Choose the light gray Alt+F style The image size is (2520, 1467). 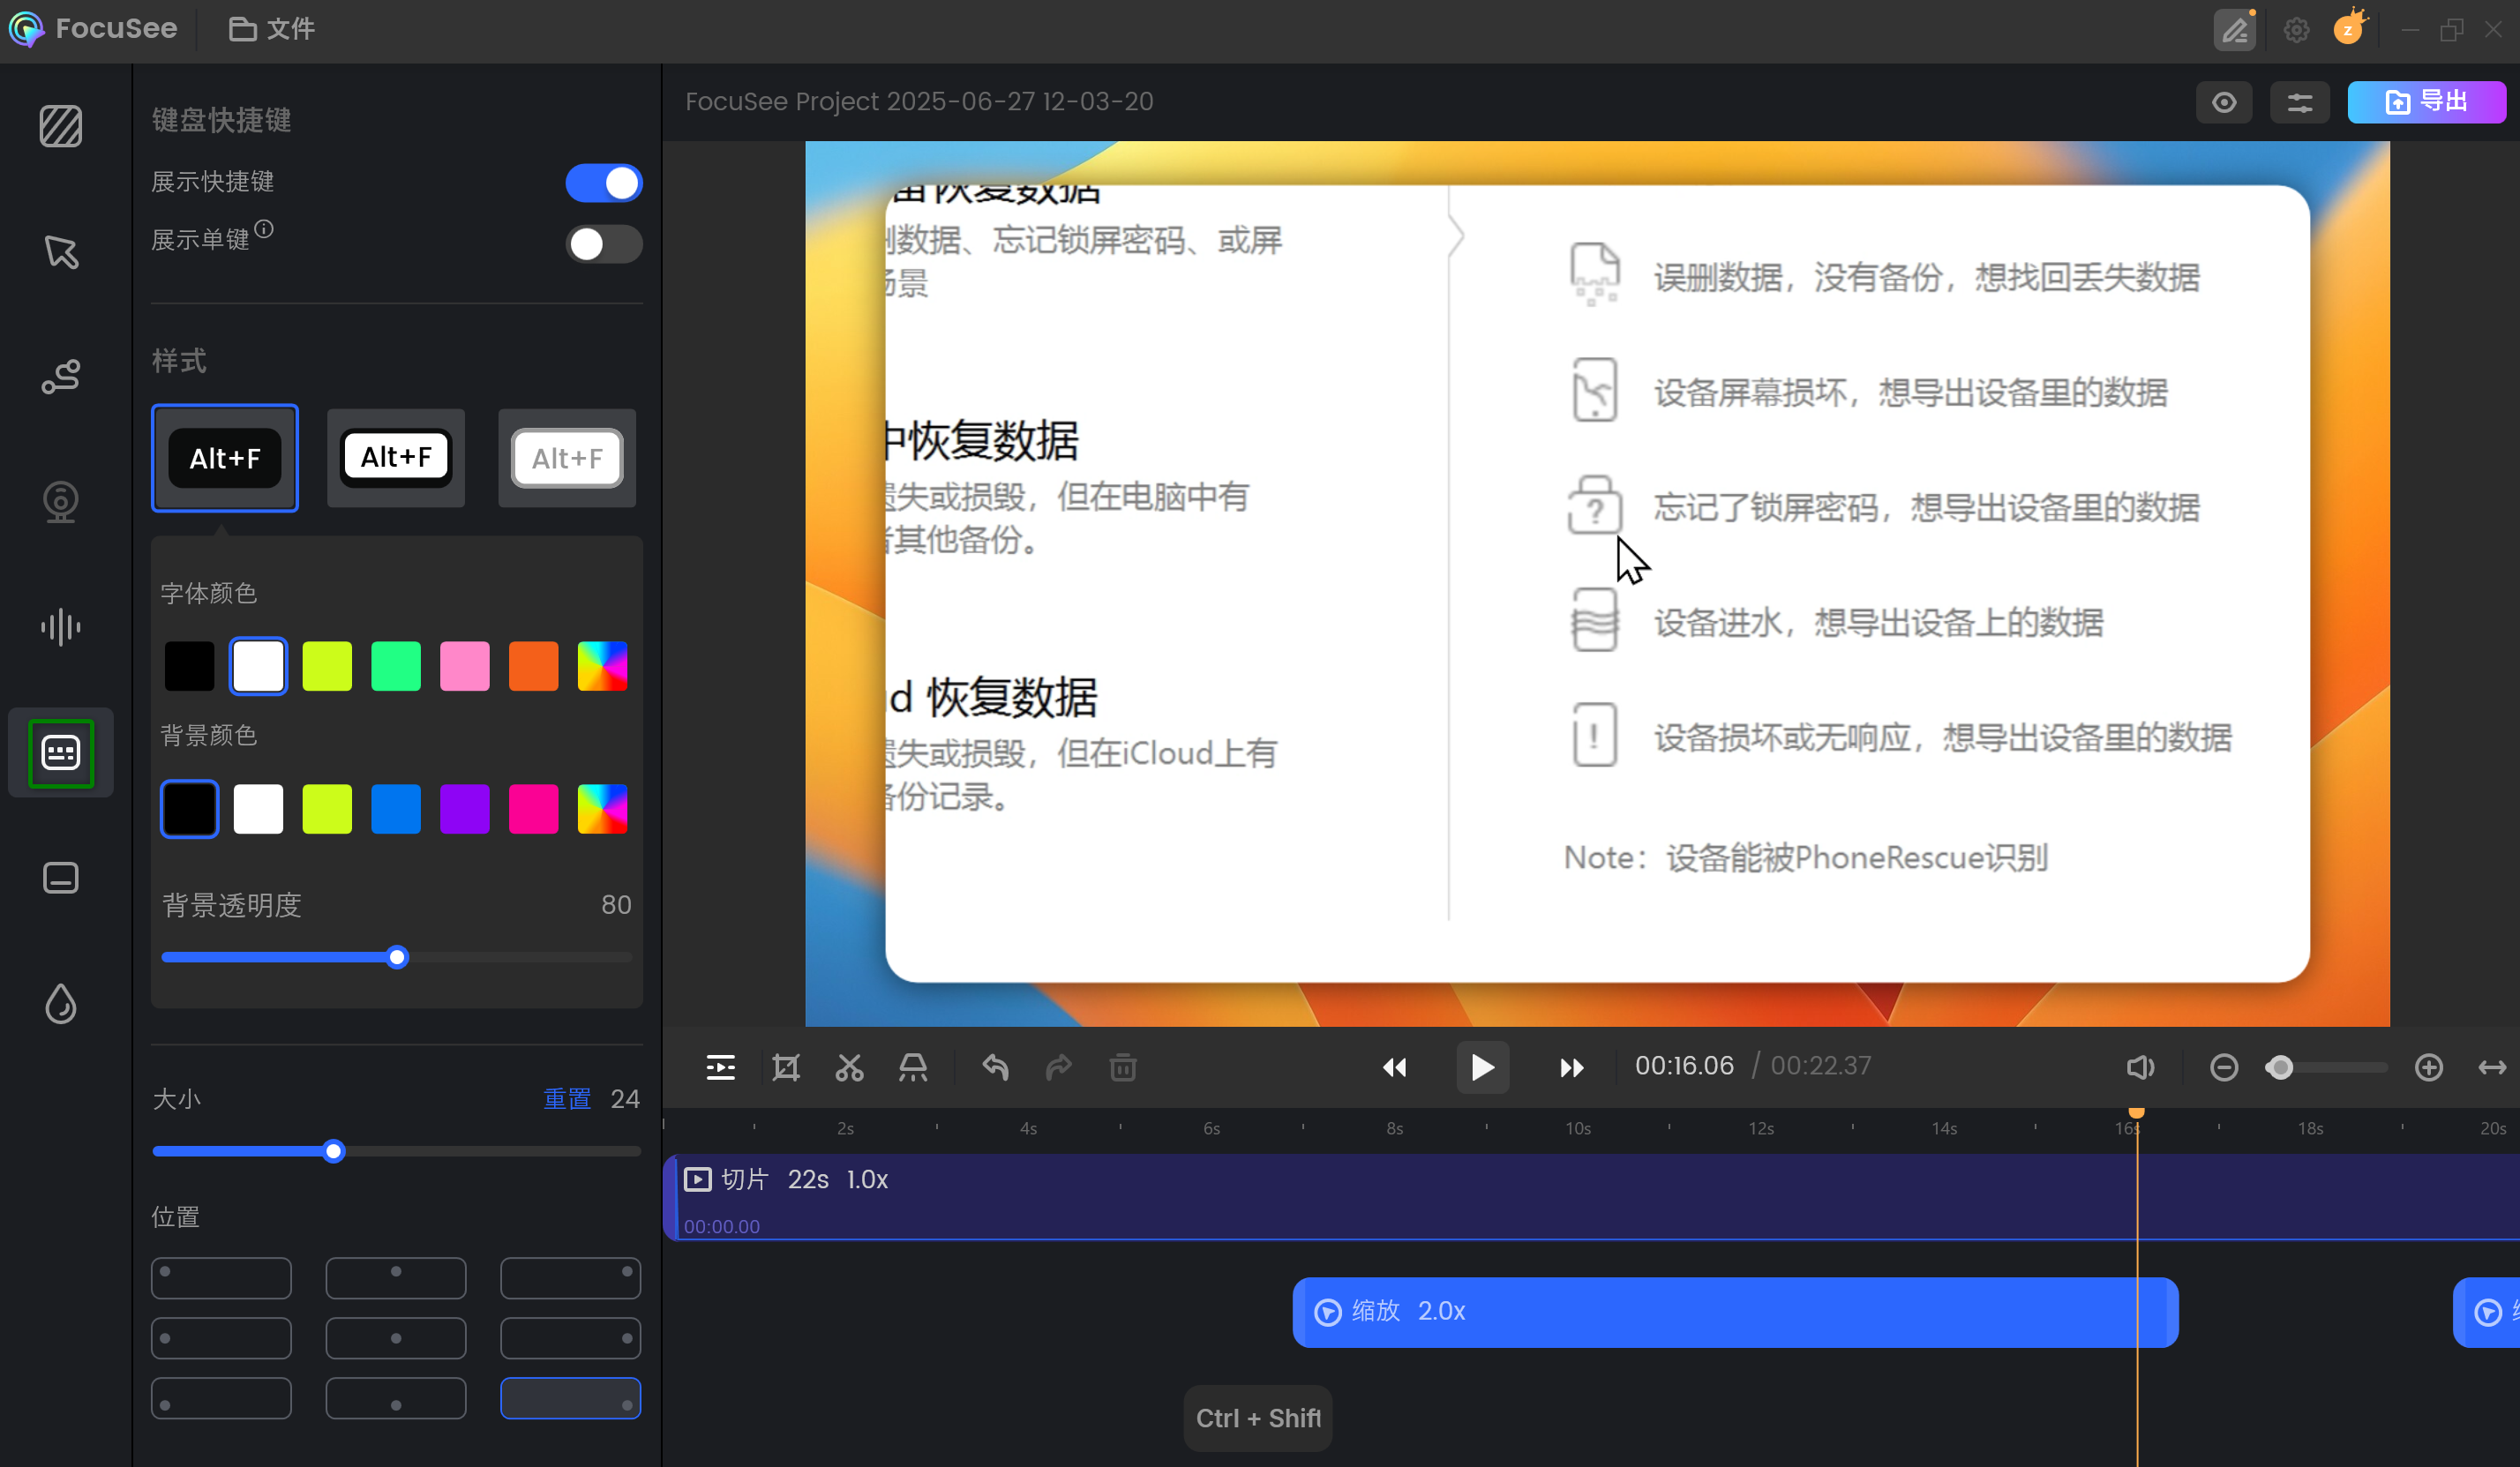[x=567, y=458]
